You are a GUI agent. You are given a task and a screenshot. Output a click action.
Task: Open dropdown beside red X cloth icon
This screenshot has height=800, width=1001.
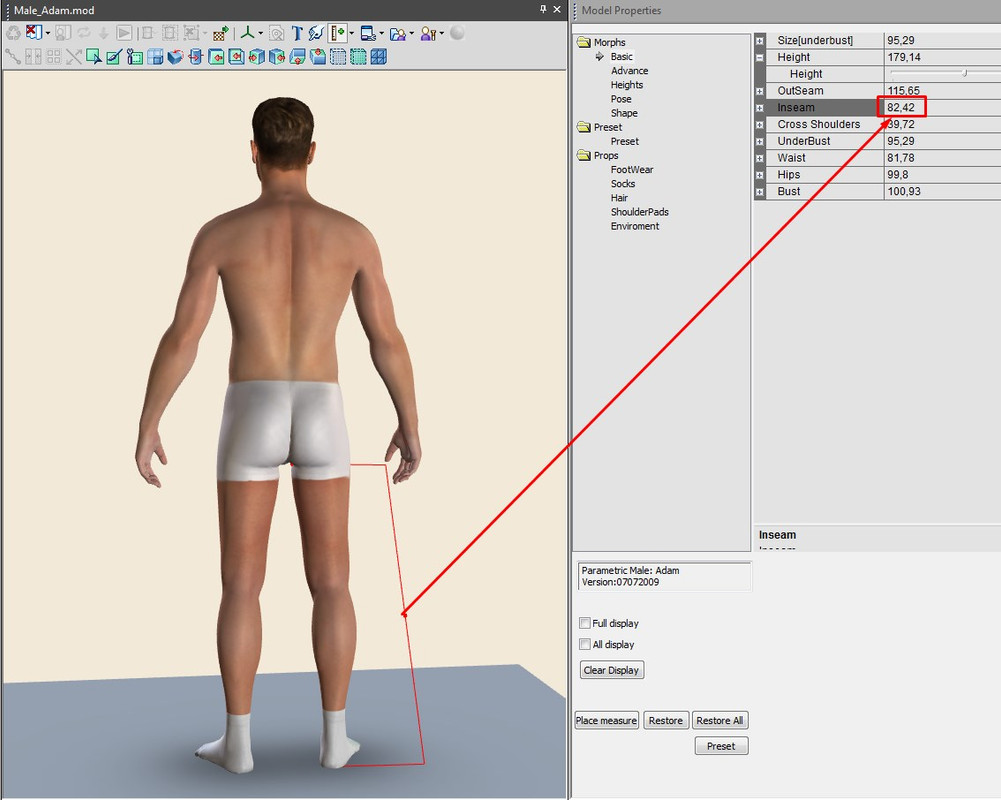tap(48, 33)
